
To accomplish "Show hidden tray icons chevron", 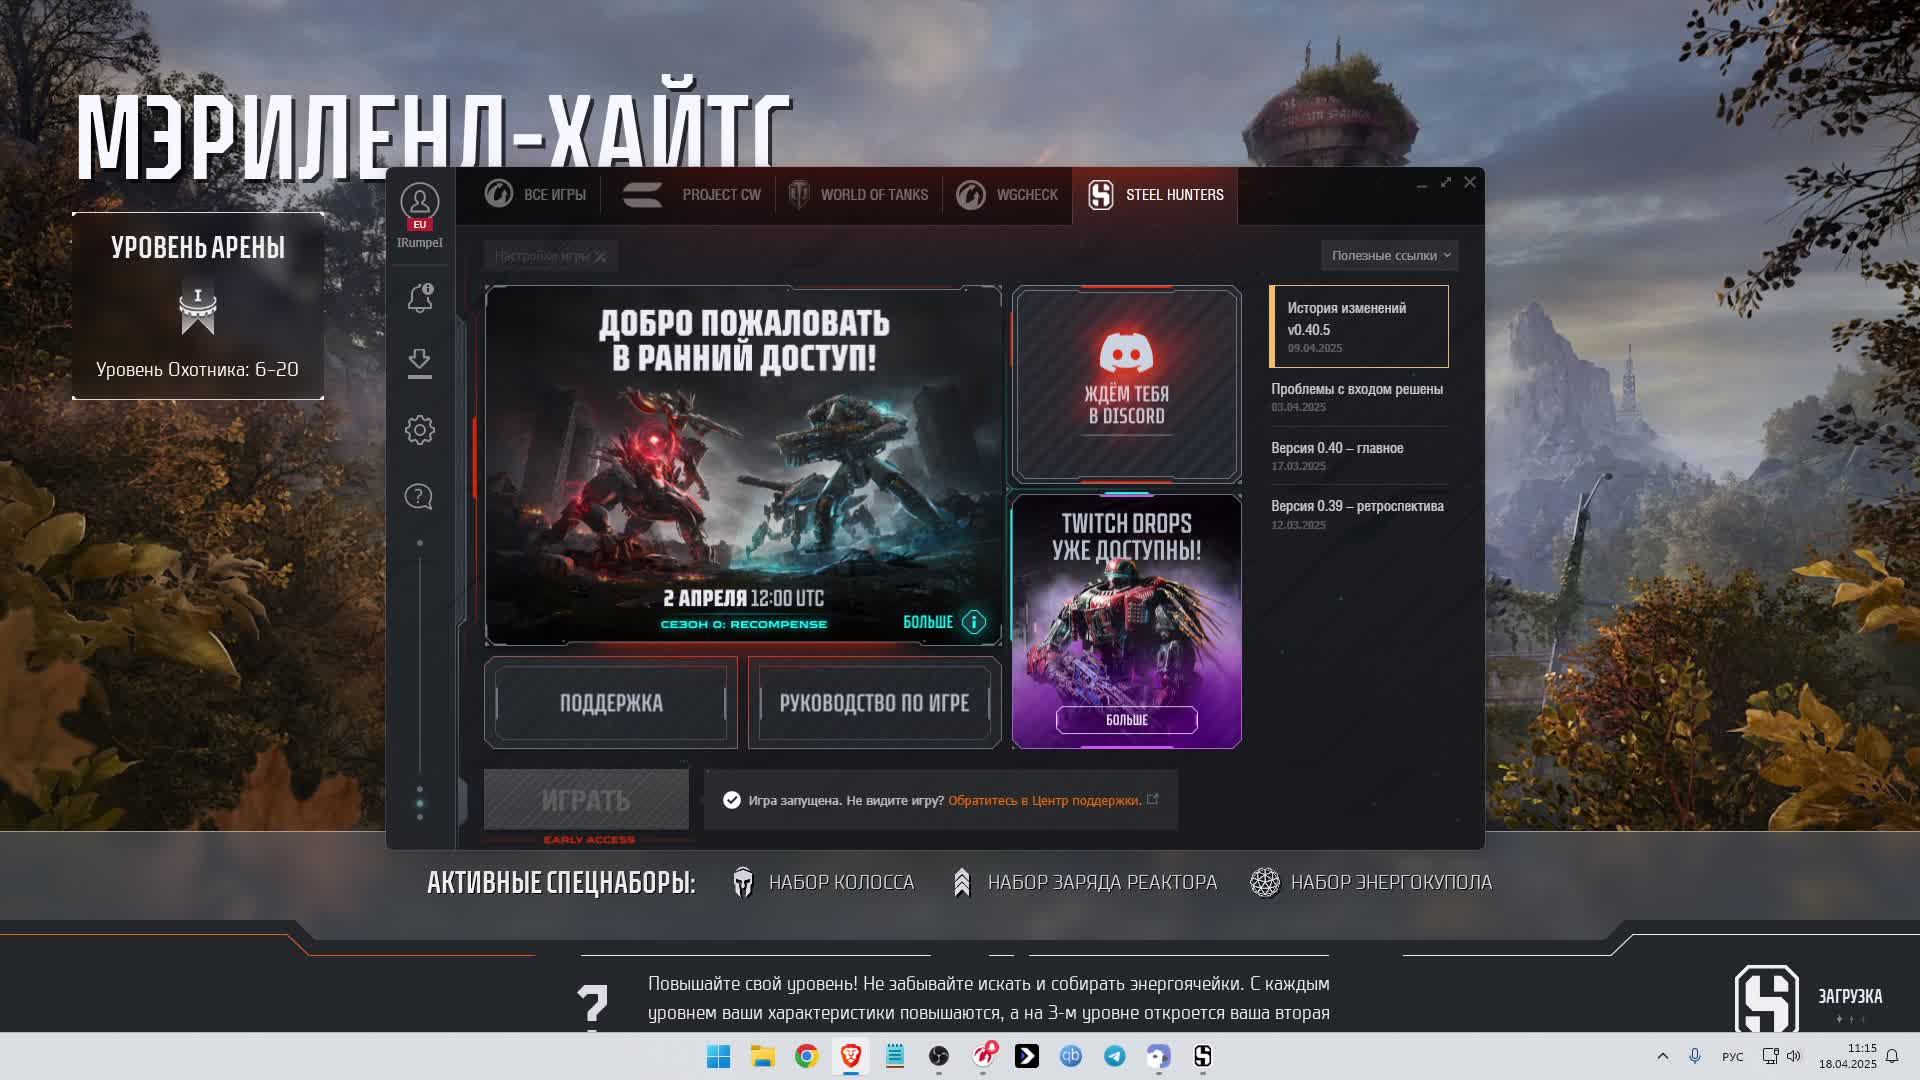I will point(1662,1056).
